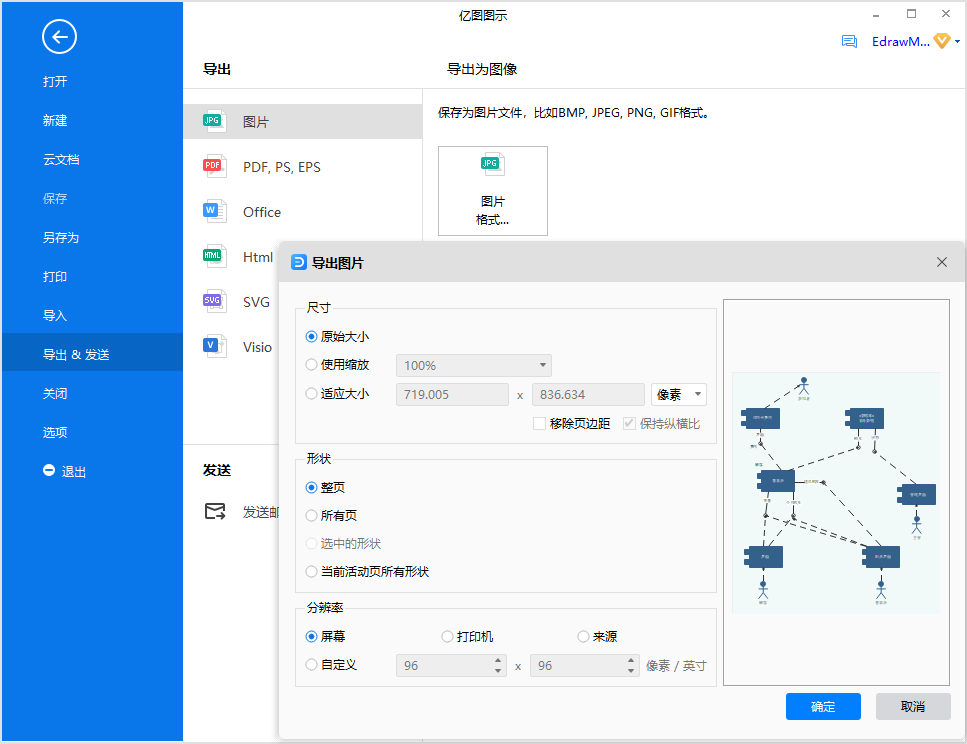Click the Word icon next to Office
967x744 pixels.
(x=214, y=212)
